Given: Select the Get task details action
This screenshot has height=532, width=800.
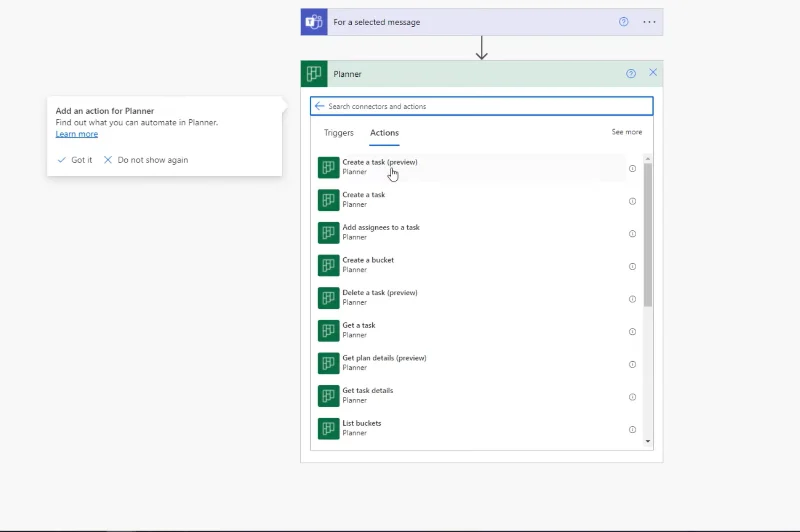Looking at the screenshot, I should 471,396.
